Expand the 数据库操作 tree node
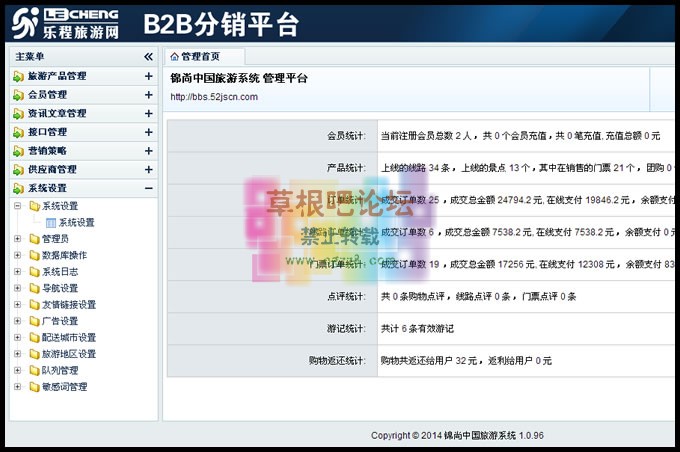Viewport: 680px width, 452px height. click(x=17, y=255)
